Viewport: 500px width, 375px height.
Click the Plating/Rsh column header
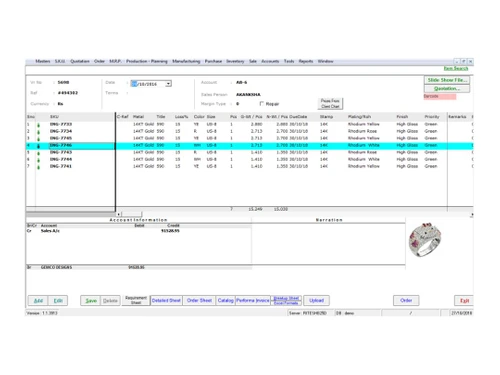(359, 117)
